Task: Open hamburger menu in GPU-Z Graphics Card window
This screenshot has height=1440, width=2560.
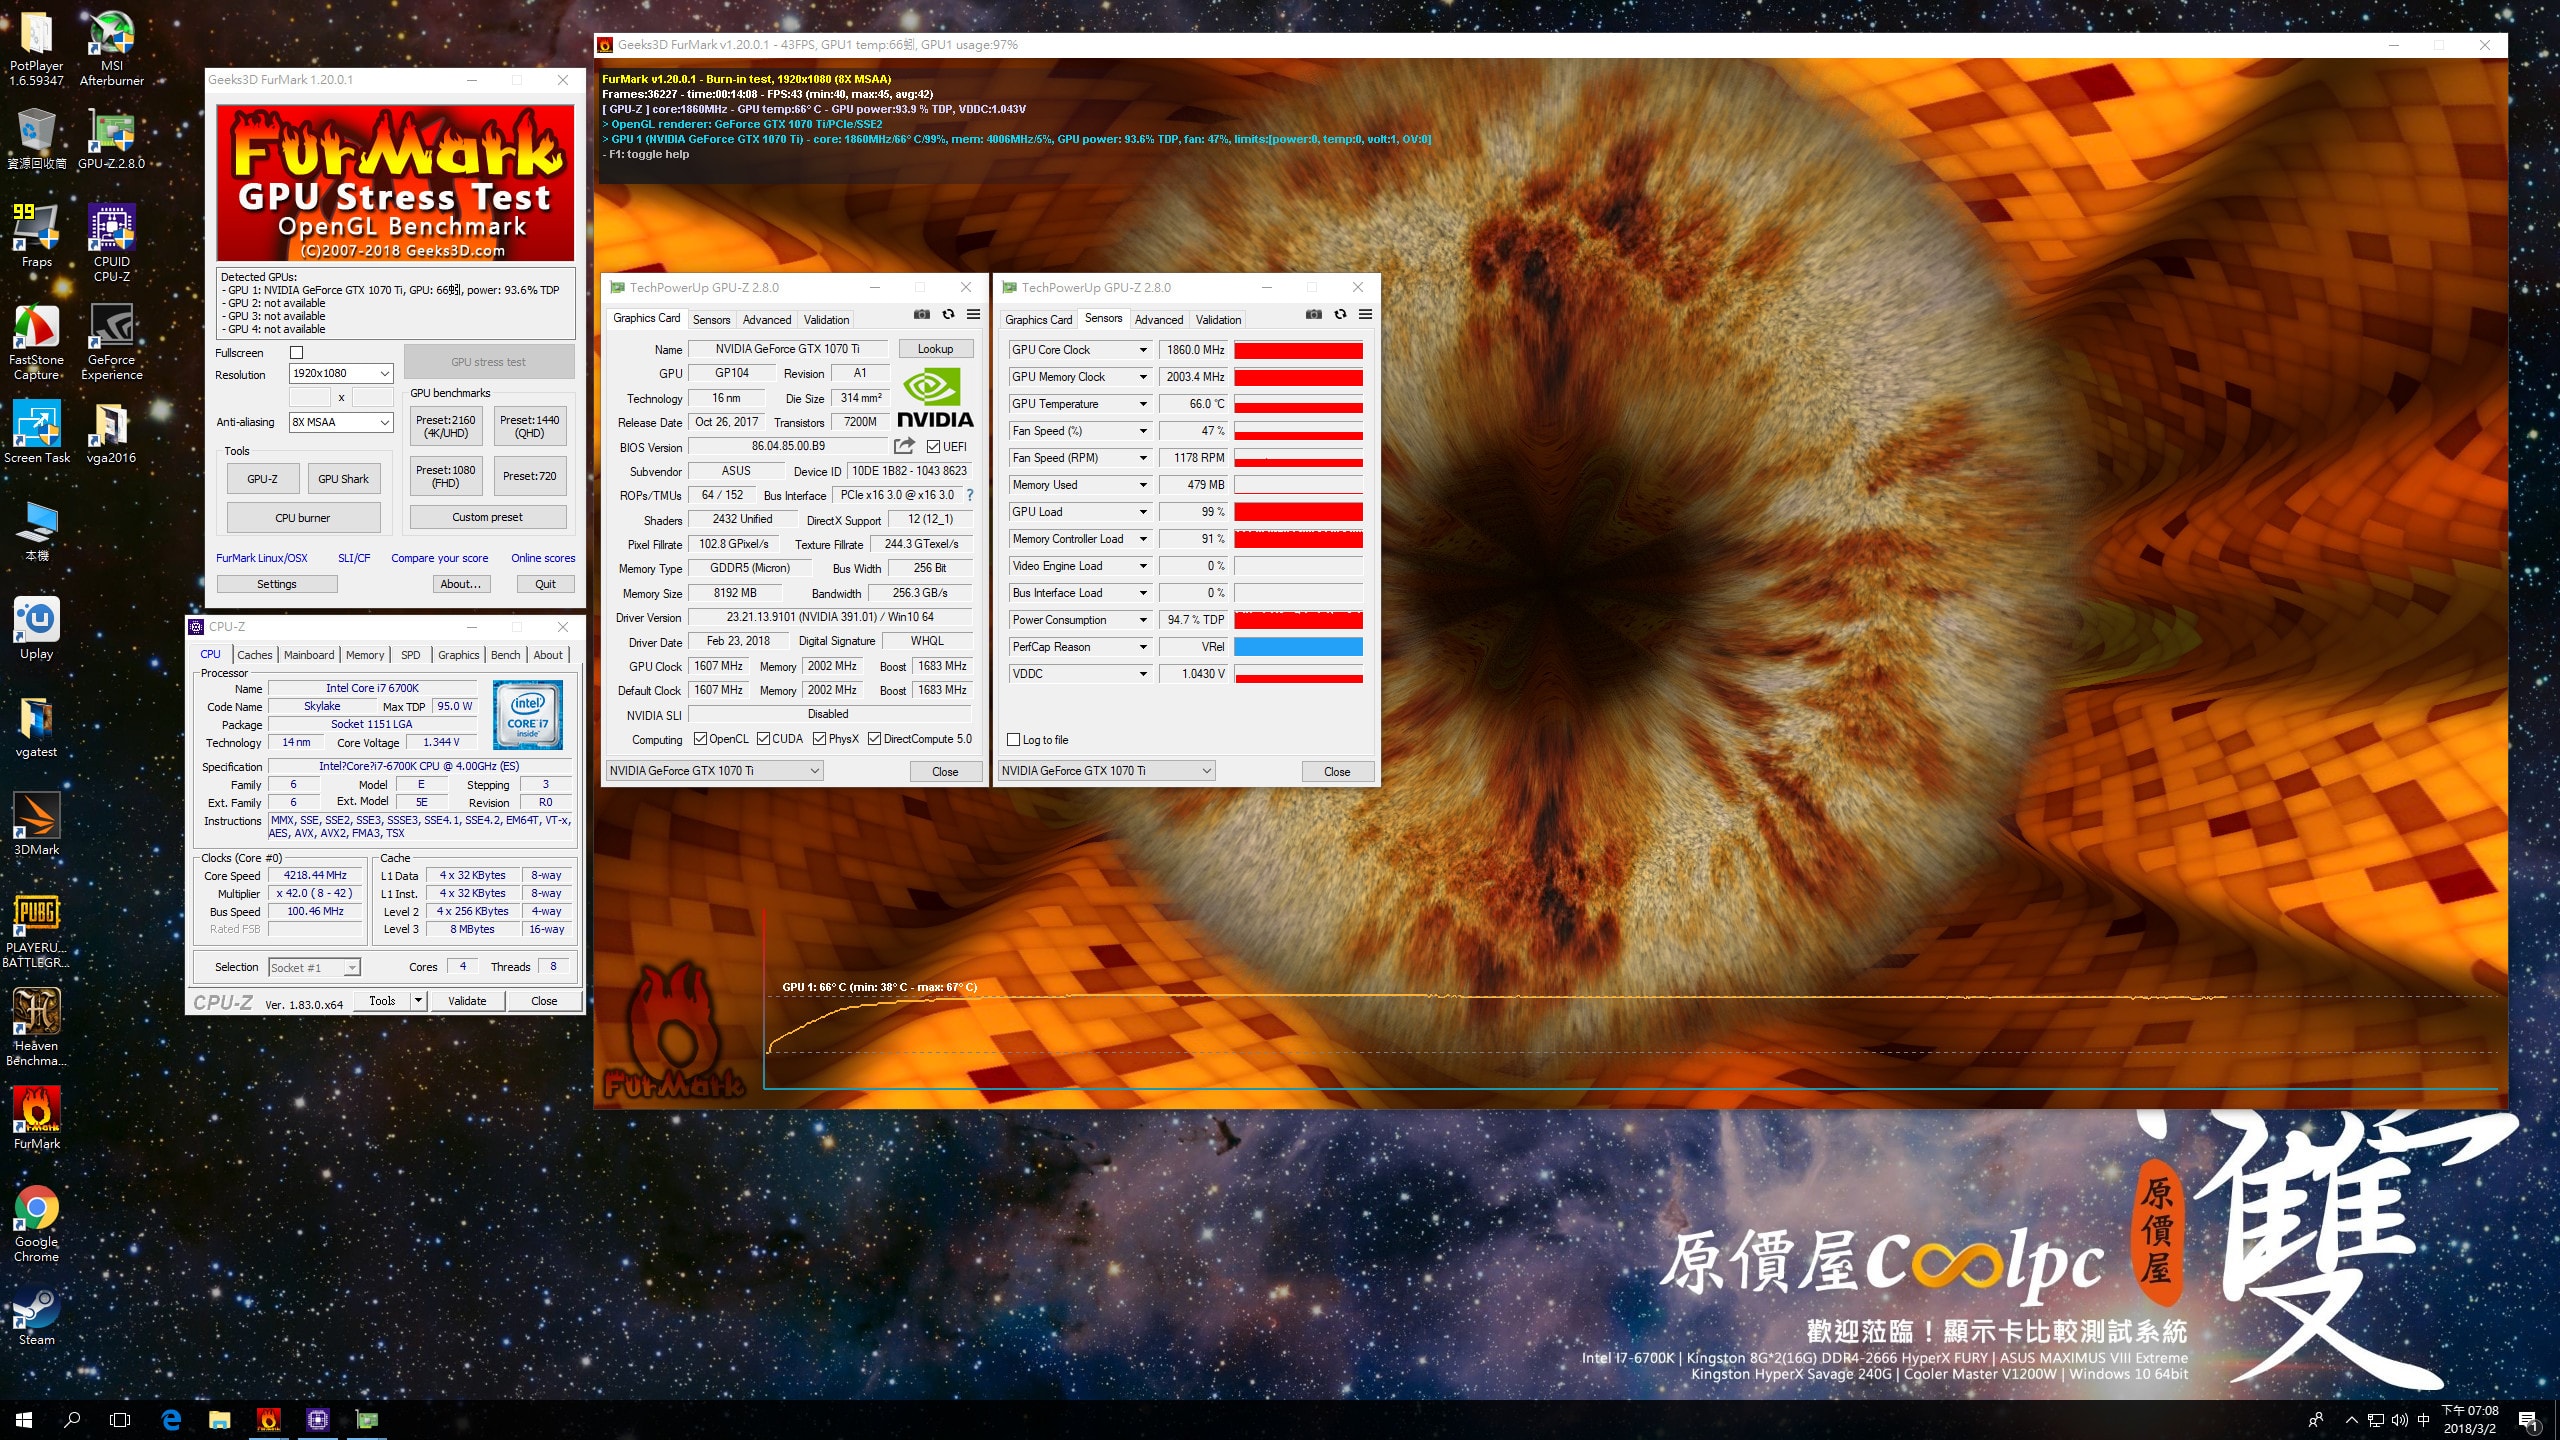Action: [x=973, y=315]
